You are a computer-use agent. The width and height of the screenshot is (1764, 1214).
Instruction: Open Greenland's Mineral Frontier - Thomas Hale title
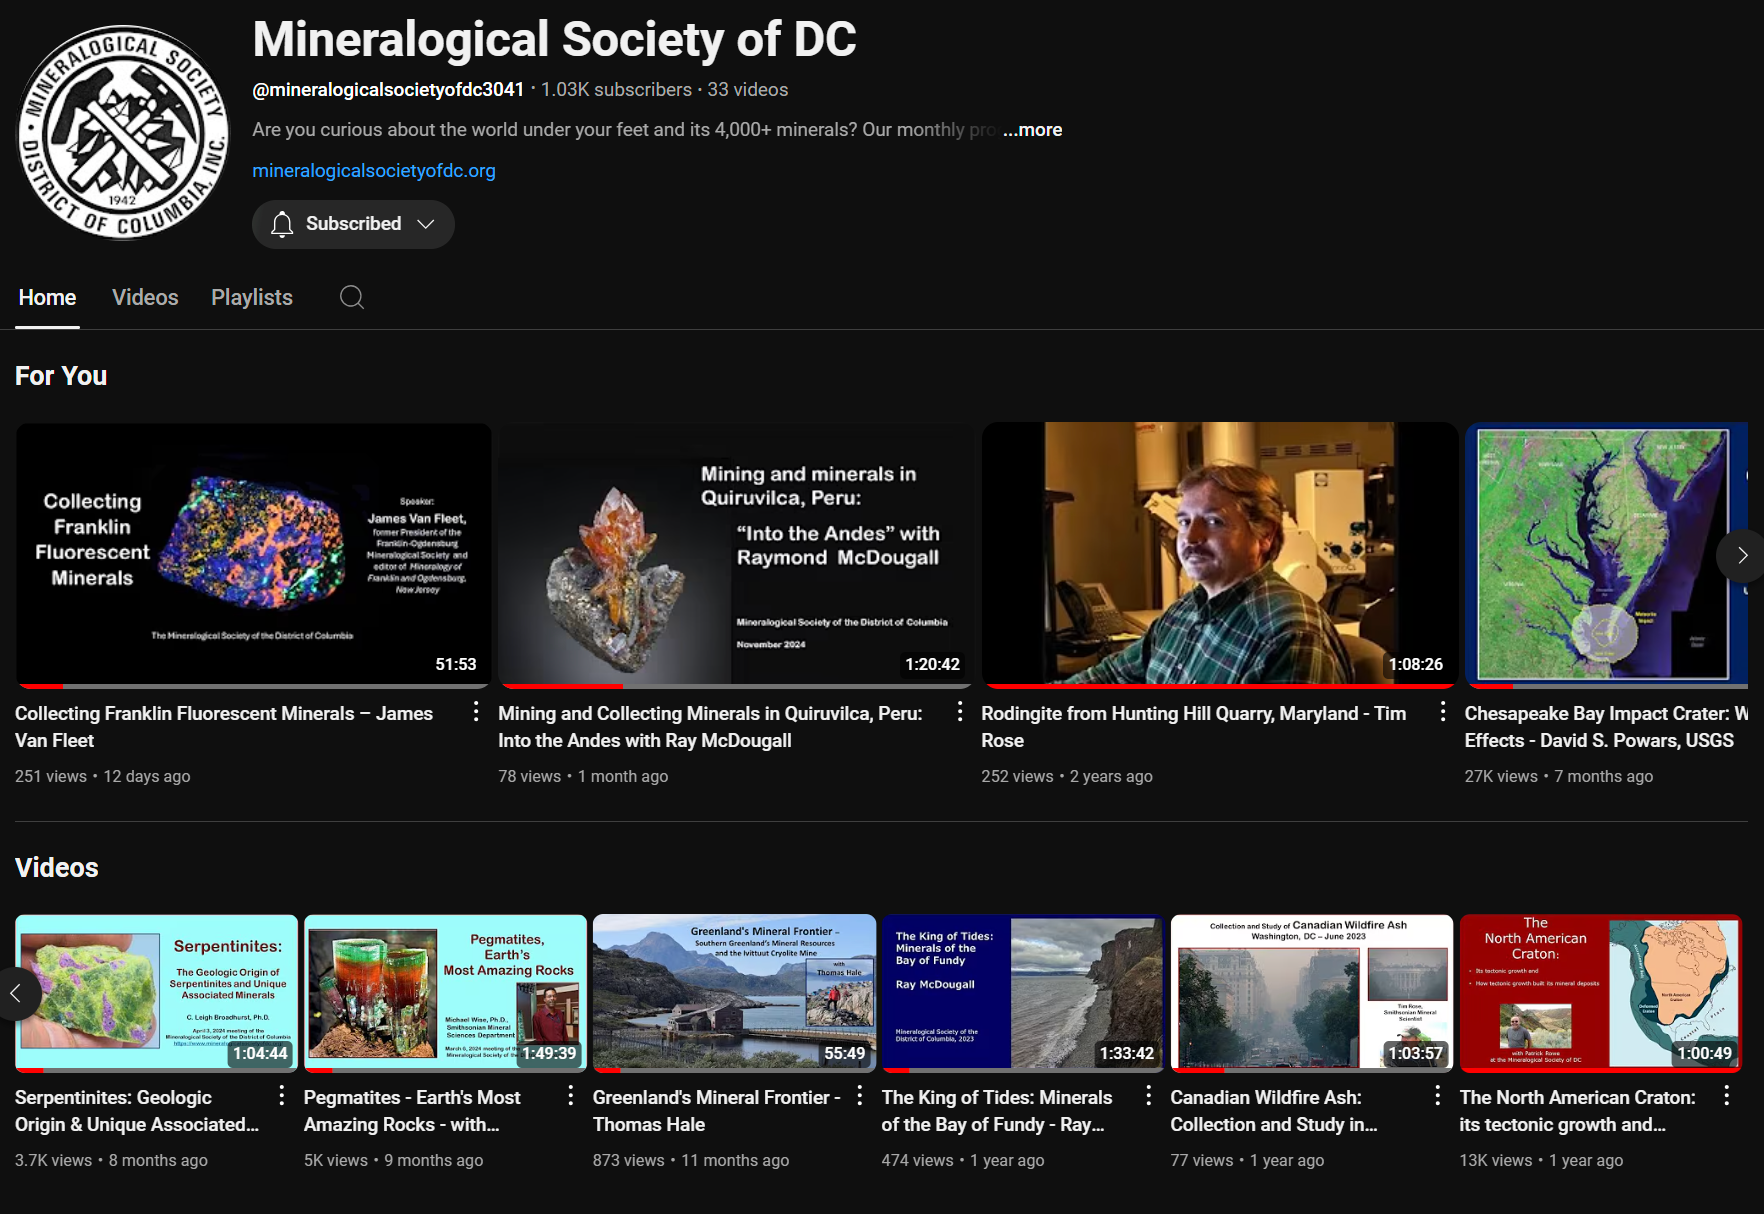(x=716, y=1111)
